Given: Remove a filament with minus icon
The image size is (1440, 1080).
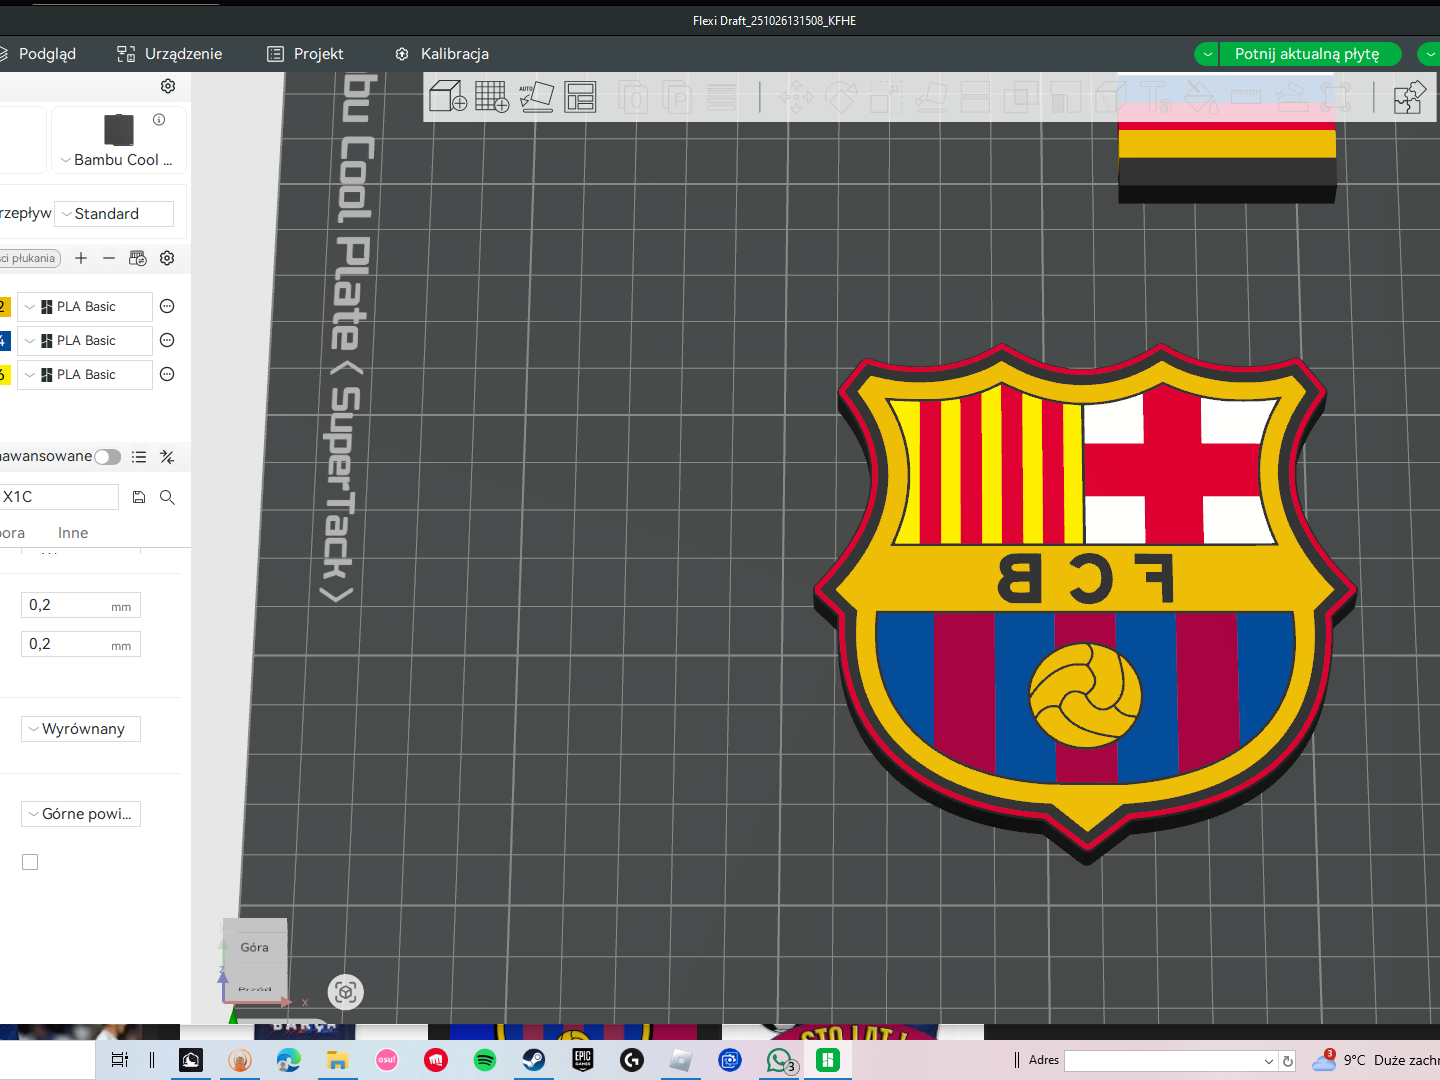Looking at the screenshot, I should pos(109,258).
